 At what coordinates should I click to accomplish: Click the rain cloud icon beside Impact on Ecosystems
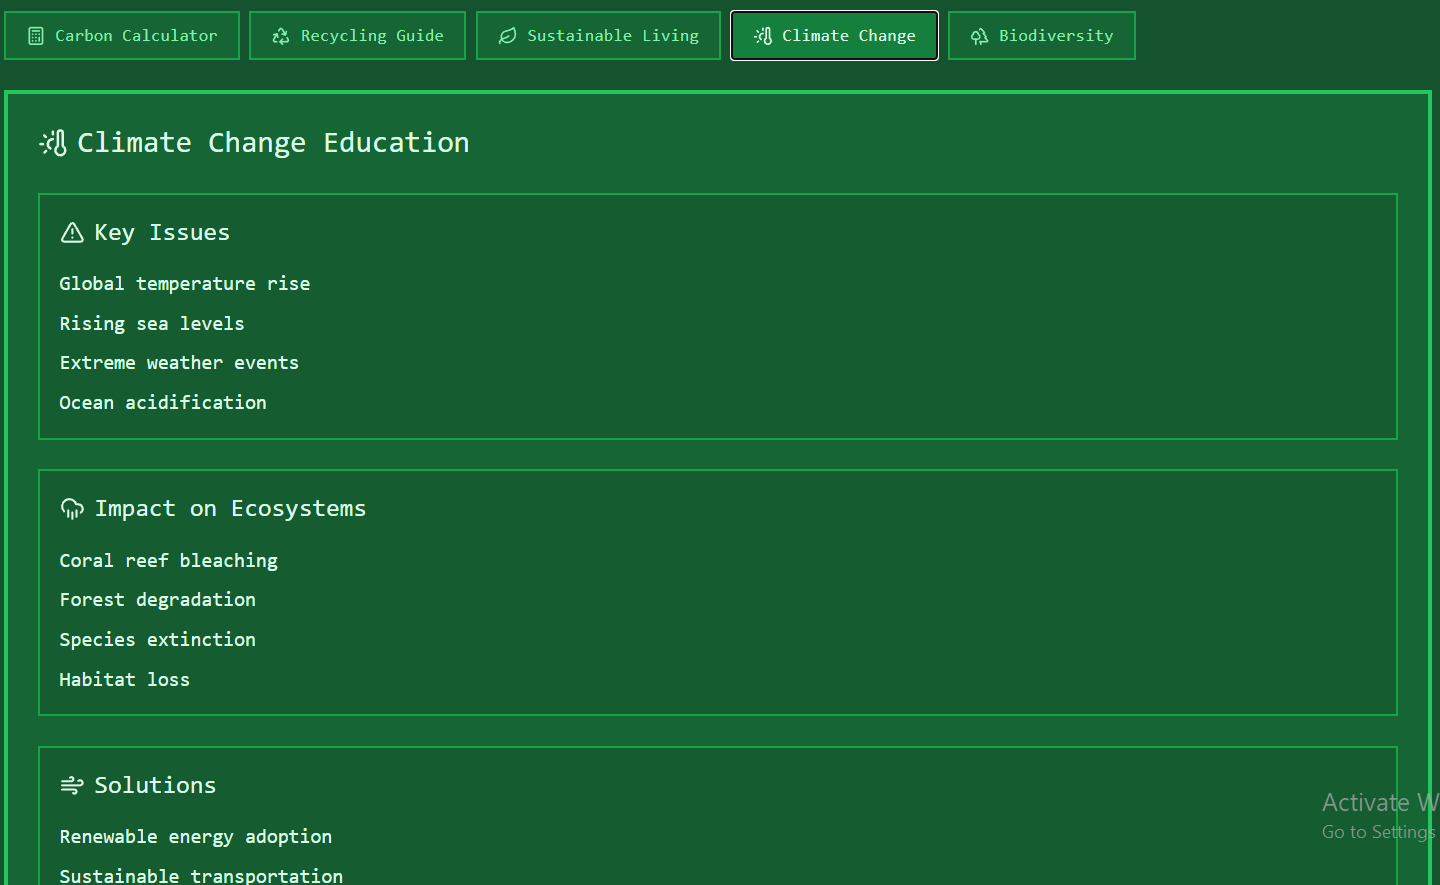[72, 509]
